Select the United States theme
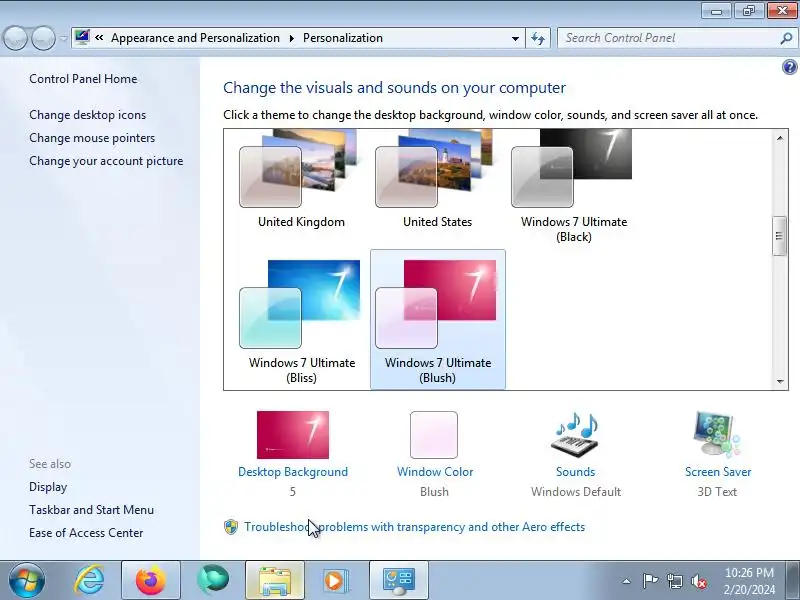The image size is (800, 600). (437, 179)
